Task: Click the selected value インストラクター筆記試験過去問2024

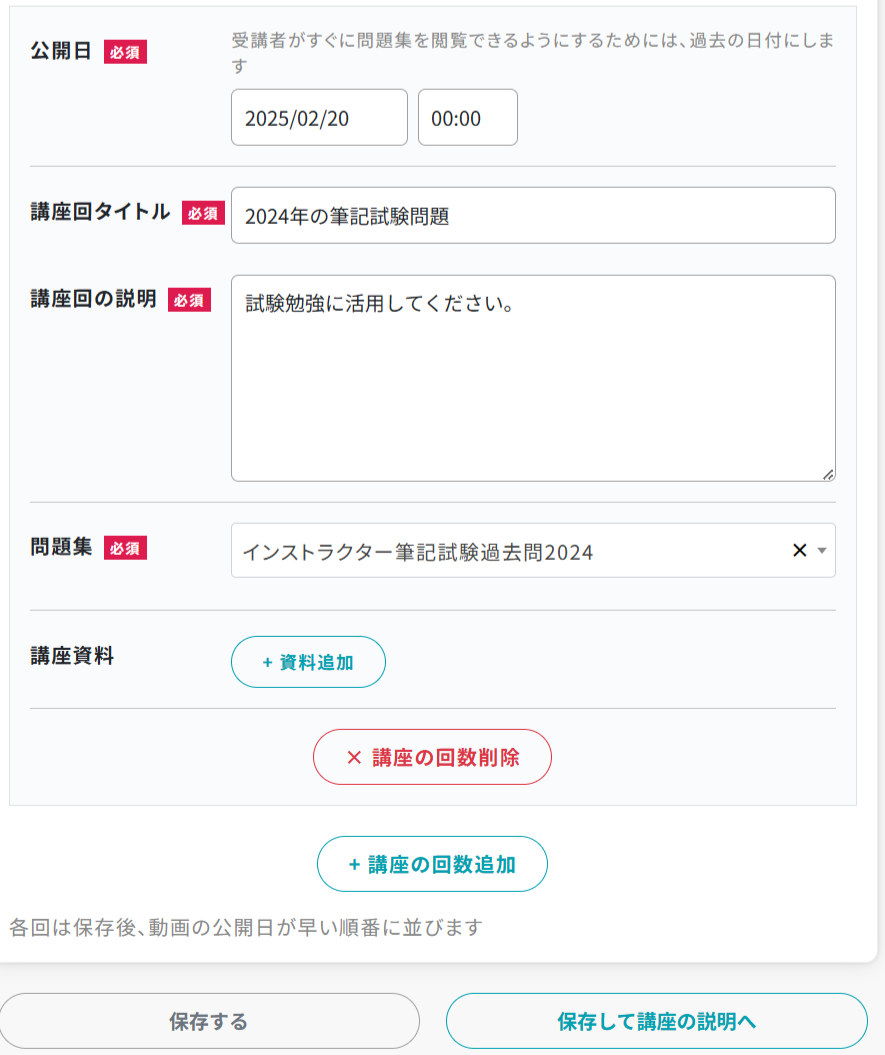Action: pos(418,551)
